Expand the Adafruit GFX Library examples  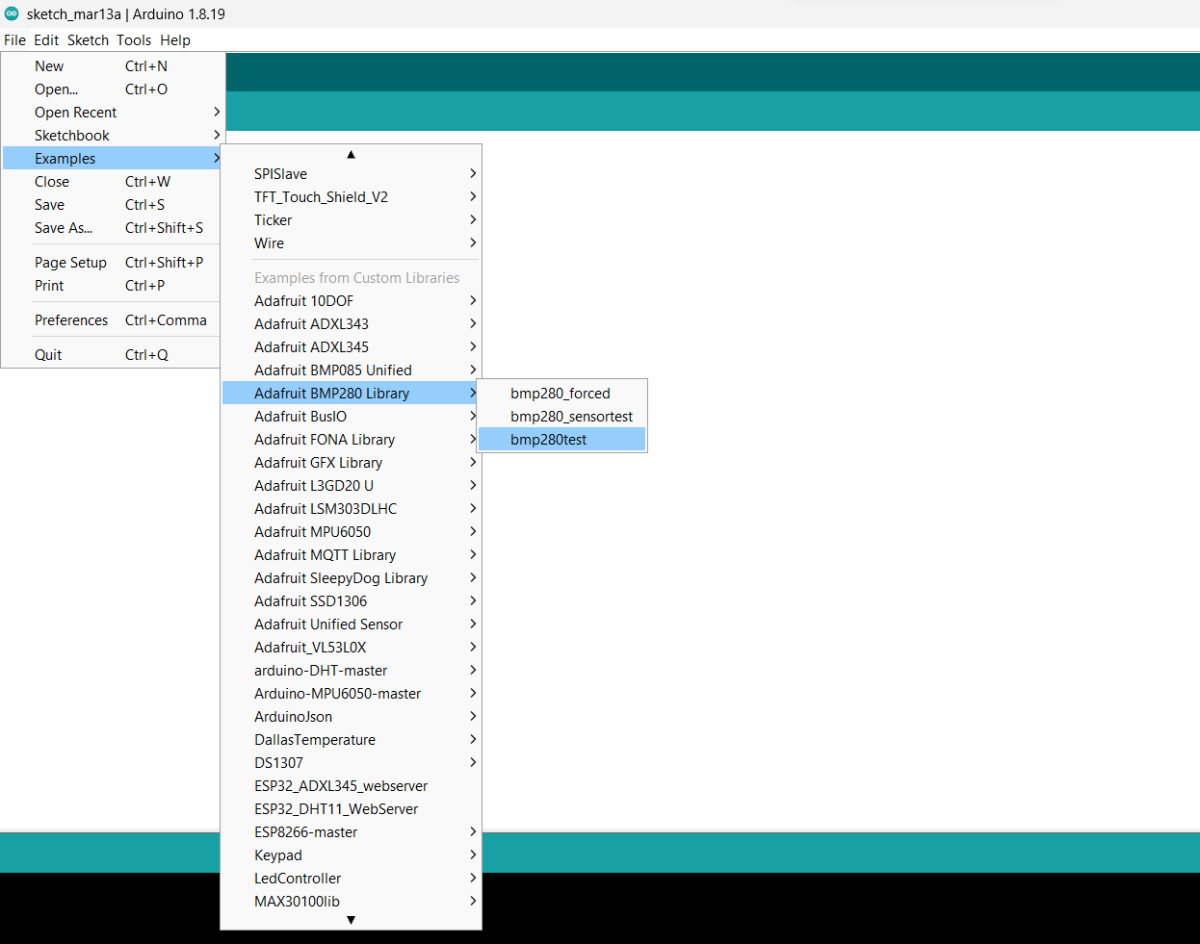(x=319, y=462)
